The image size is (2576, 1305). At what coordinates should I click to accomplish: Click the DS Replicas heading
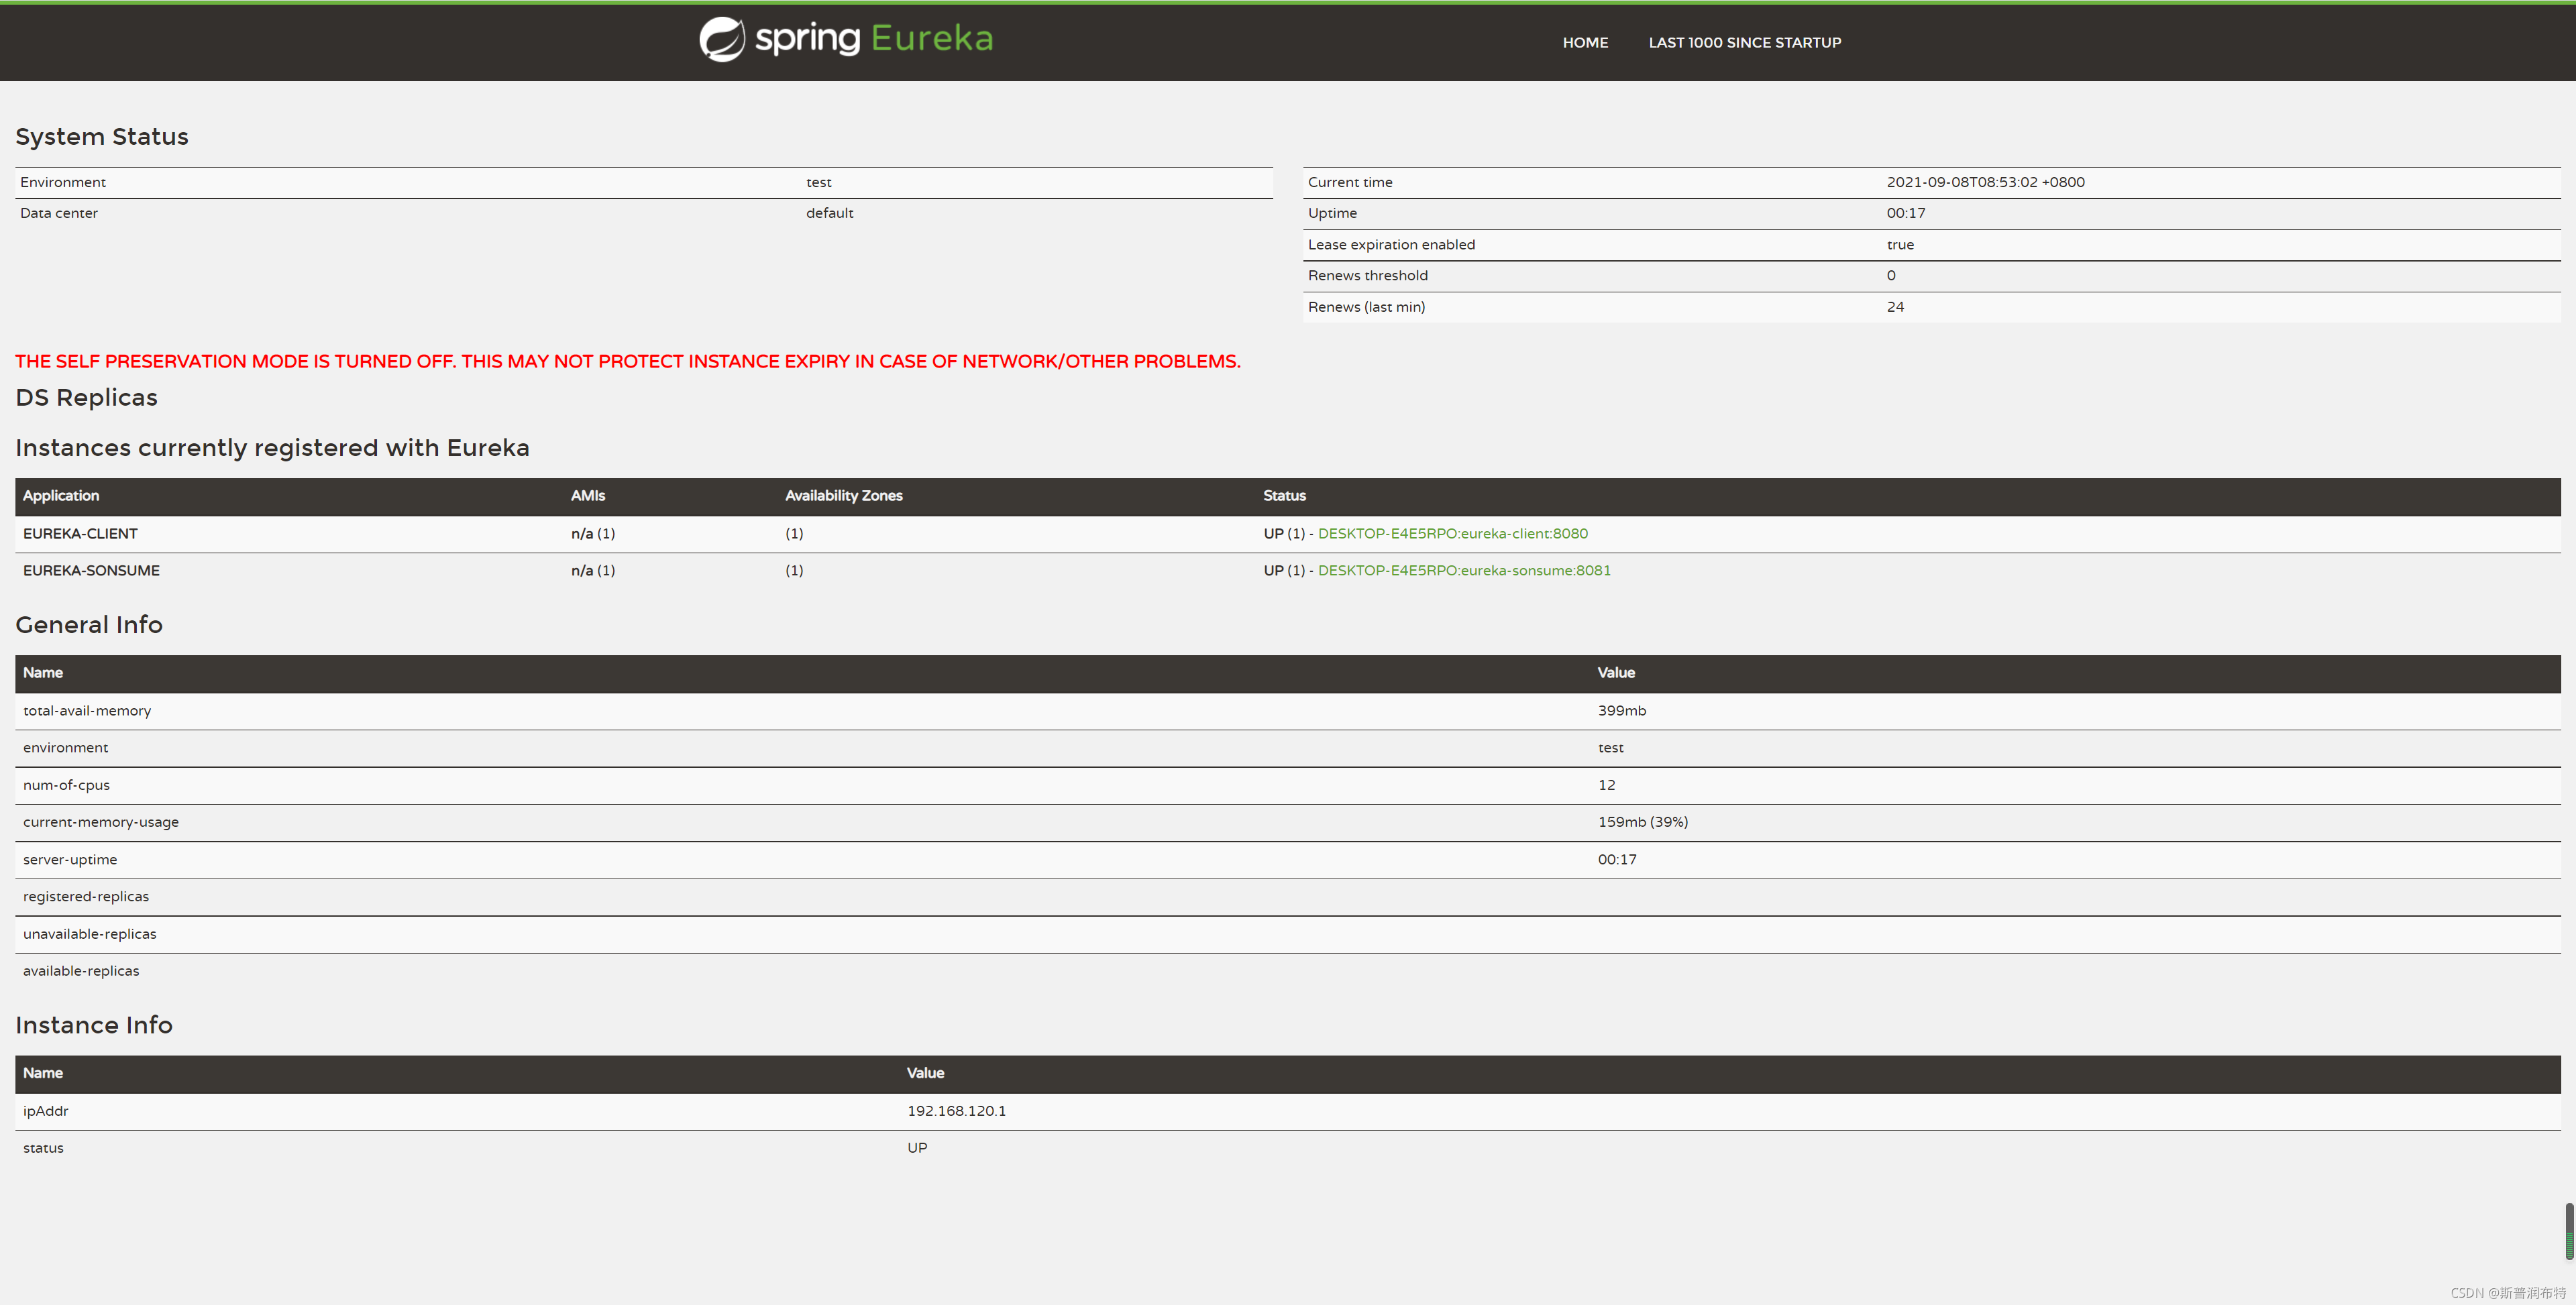pyautogui.click(x=86, y=397)
